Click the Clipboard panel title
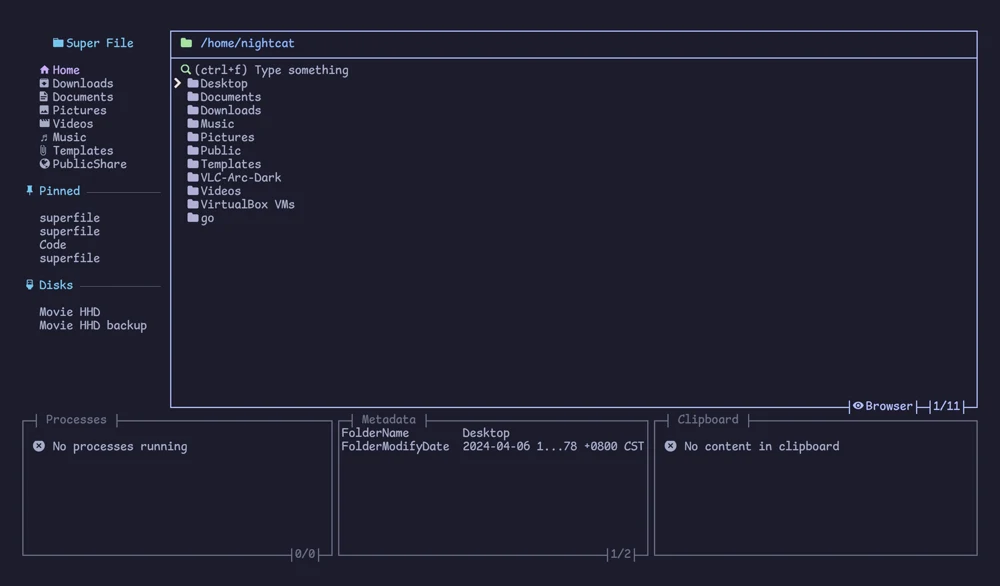The width and height of the screenshot is (1000, 586). point(708,419)
